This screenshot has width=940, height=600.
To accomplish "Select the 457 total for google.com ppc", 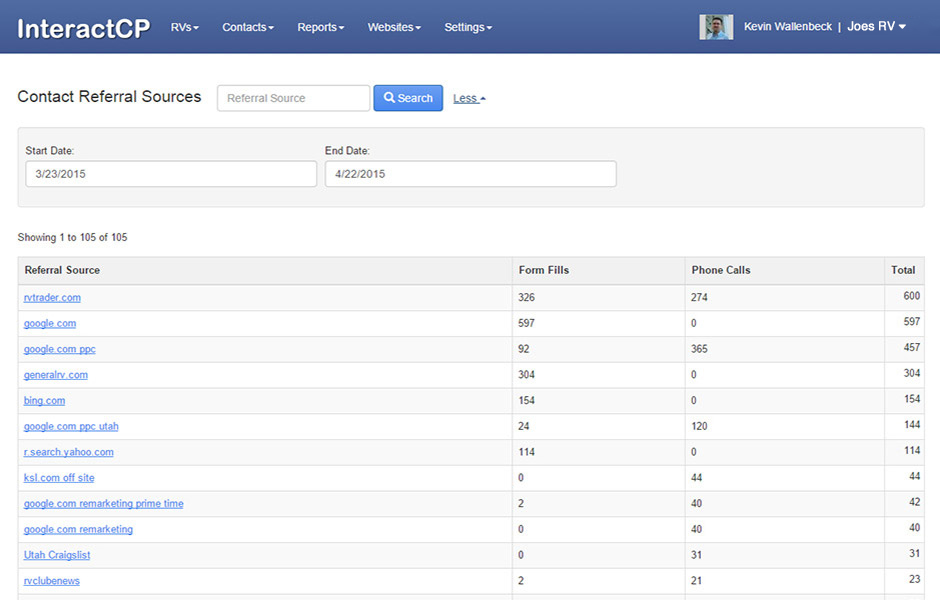I will click(904, 348).
